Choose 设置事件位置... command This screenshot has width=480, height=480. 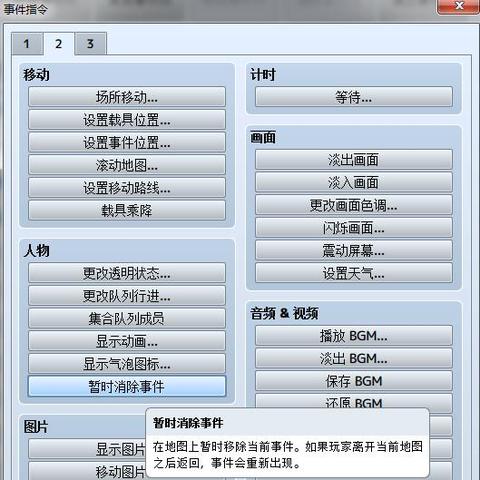(x=127, y=142)
